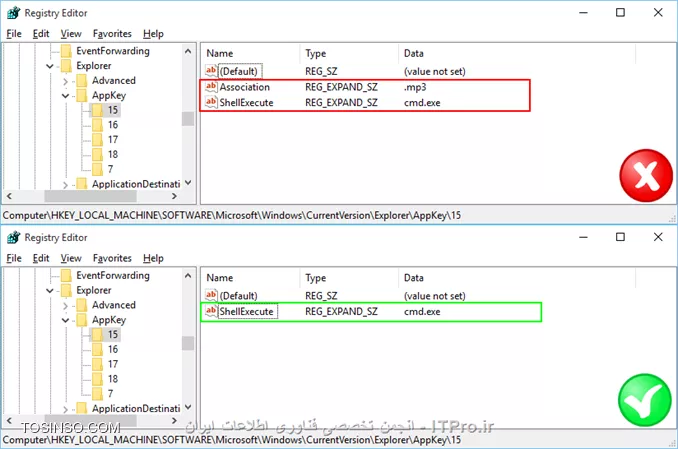
Task: Click 'cmd.exe' data cell in top window
Action: [x=422, y=103]
